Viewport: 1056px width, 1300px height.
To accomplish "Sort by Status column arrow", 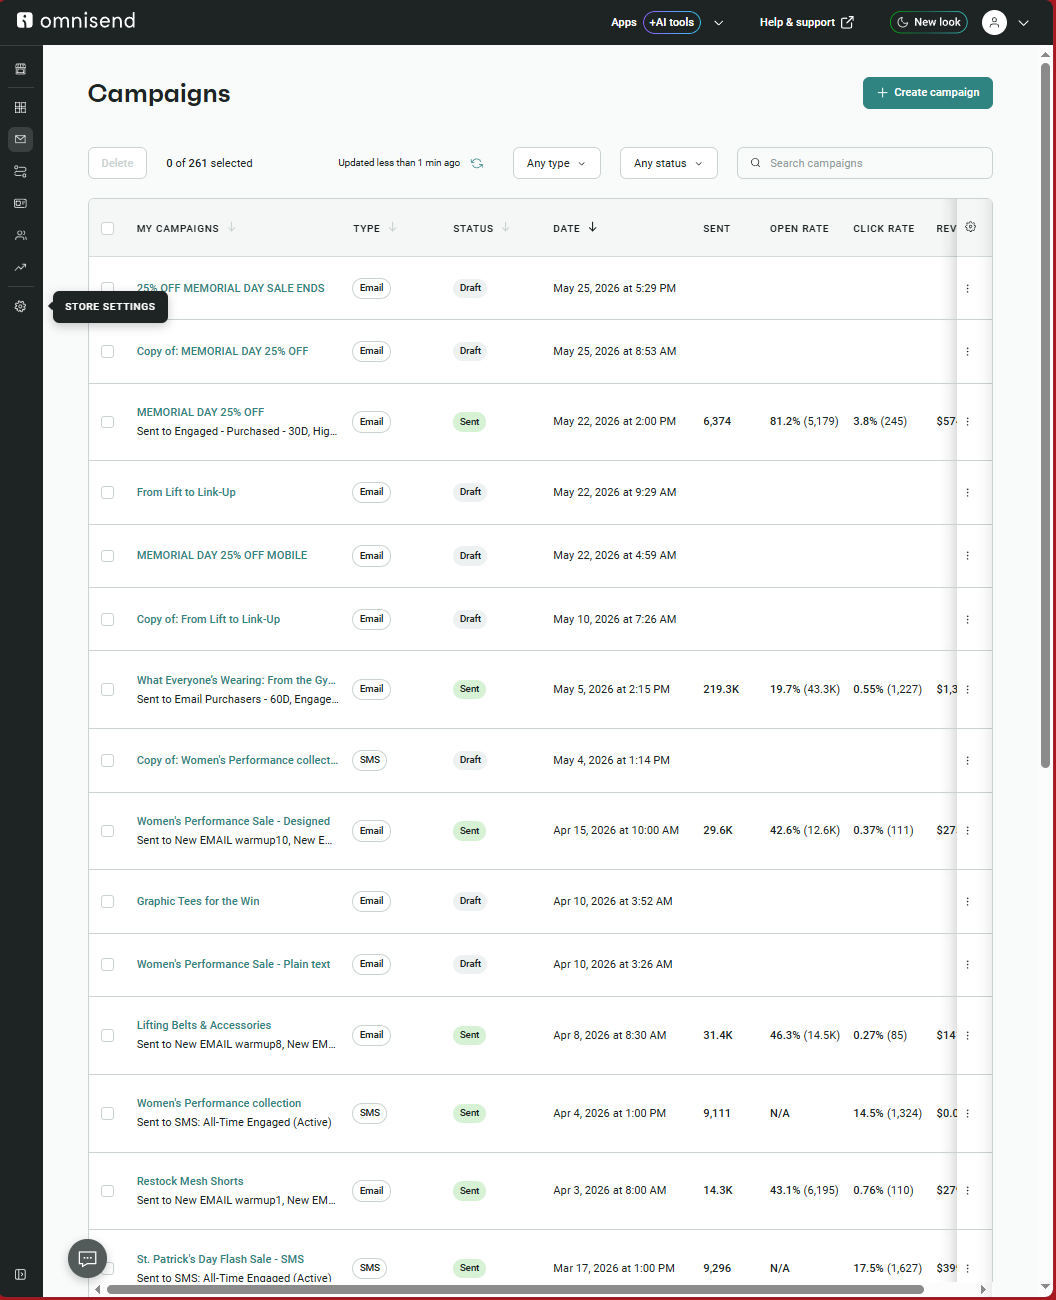I will click(506, 227).
